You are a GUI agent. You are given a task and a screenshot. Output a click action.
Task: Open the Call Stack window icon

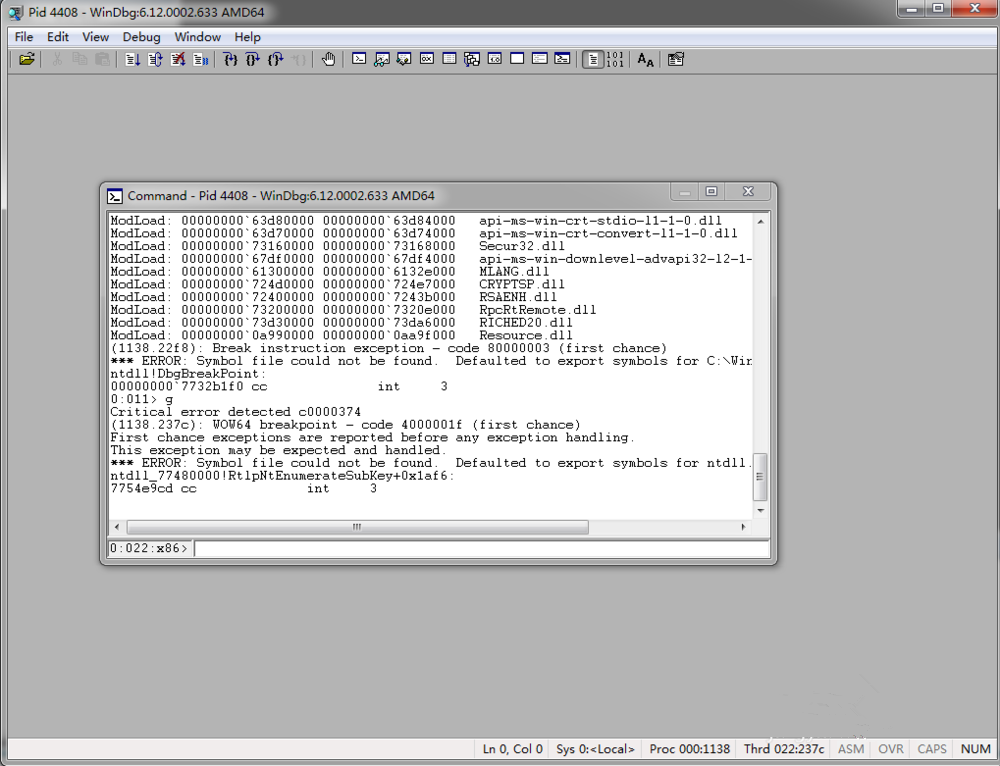pos(472,60)
